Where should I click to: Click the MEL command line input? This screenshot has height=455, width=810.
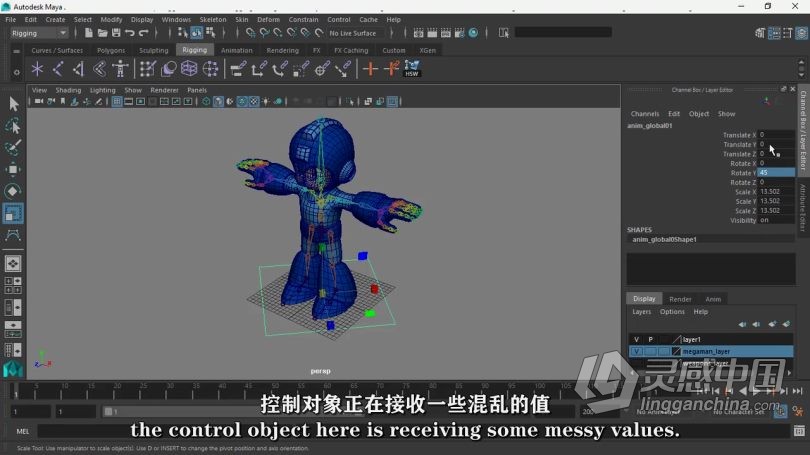tap(414, 431)
